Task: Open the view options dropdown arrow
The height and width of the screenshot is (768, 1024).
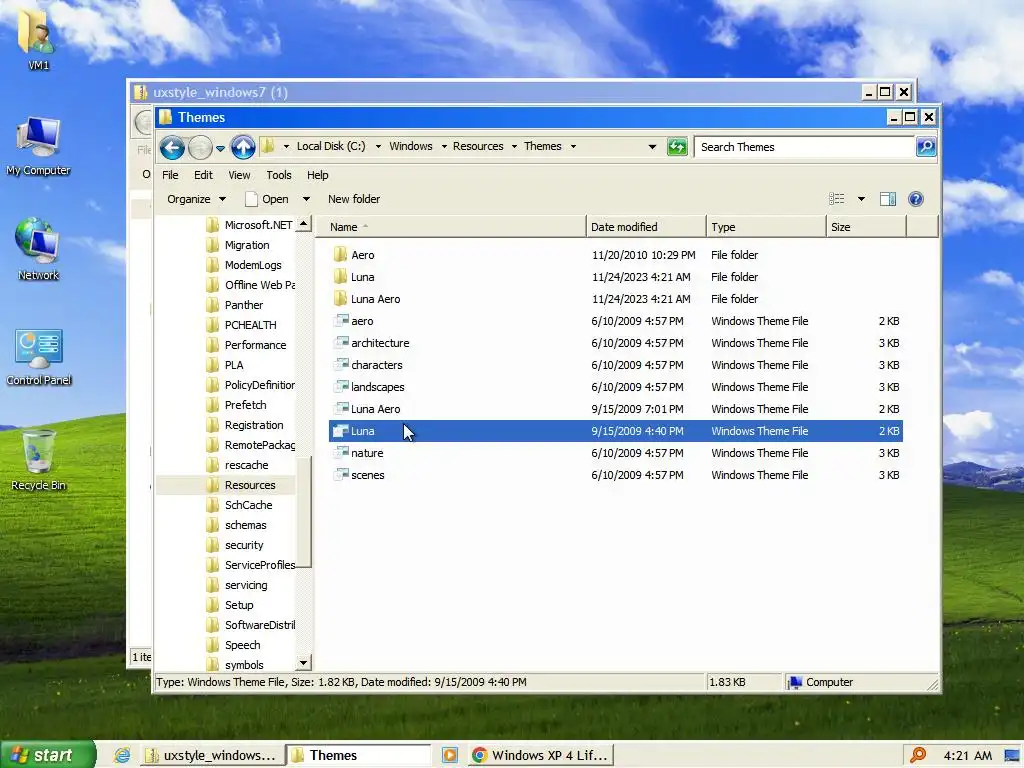Action: coord(861,199)
